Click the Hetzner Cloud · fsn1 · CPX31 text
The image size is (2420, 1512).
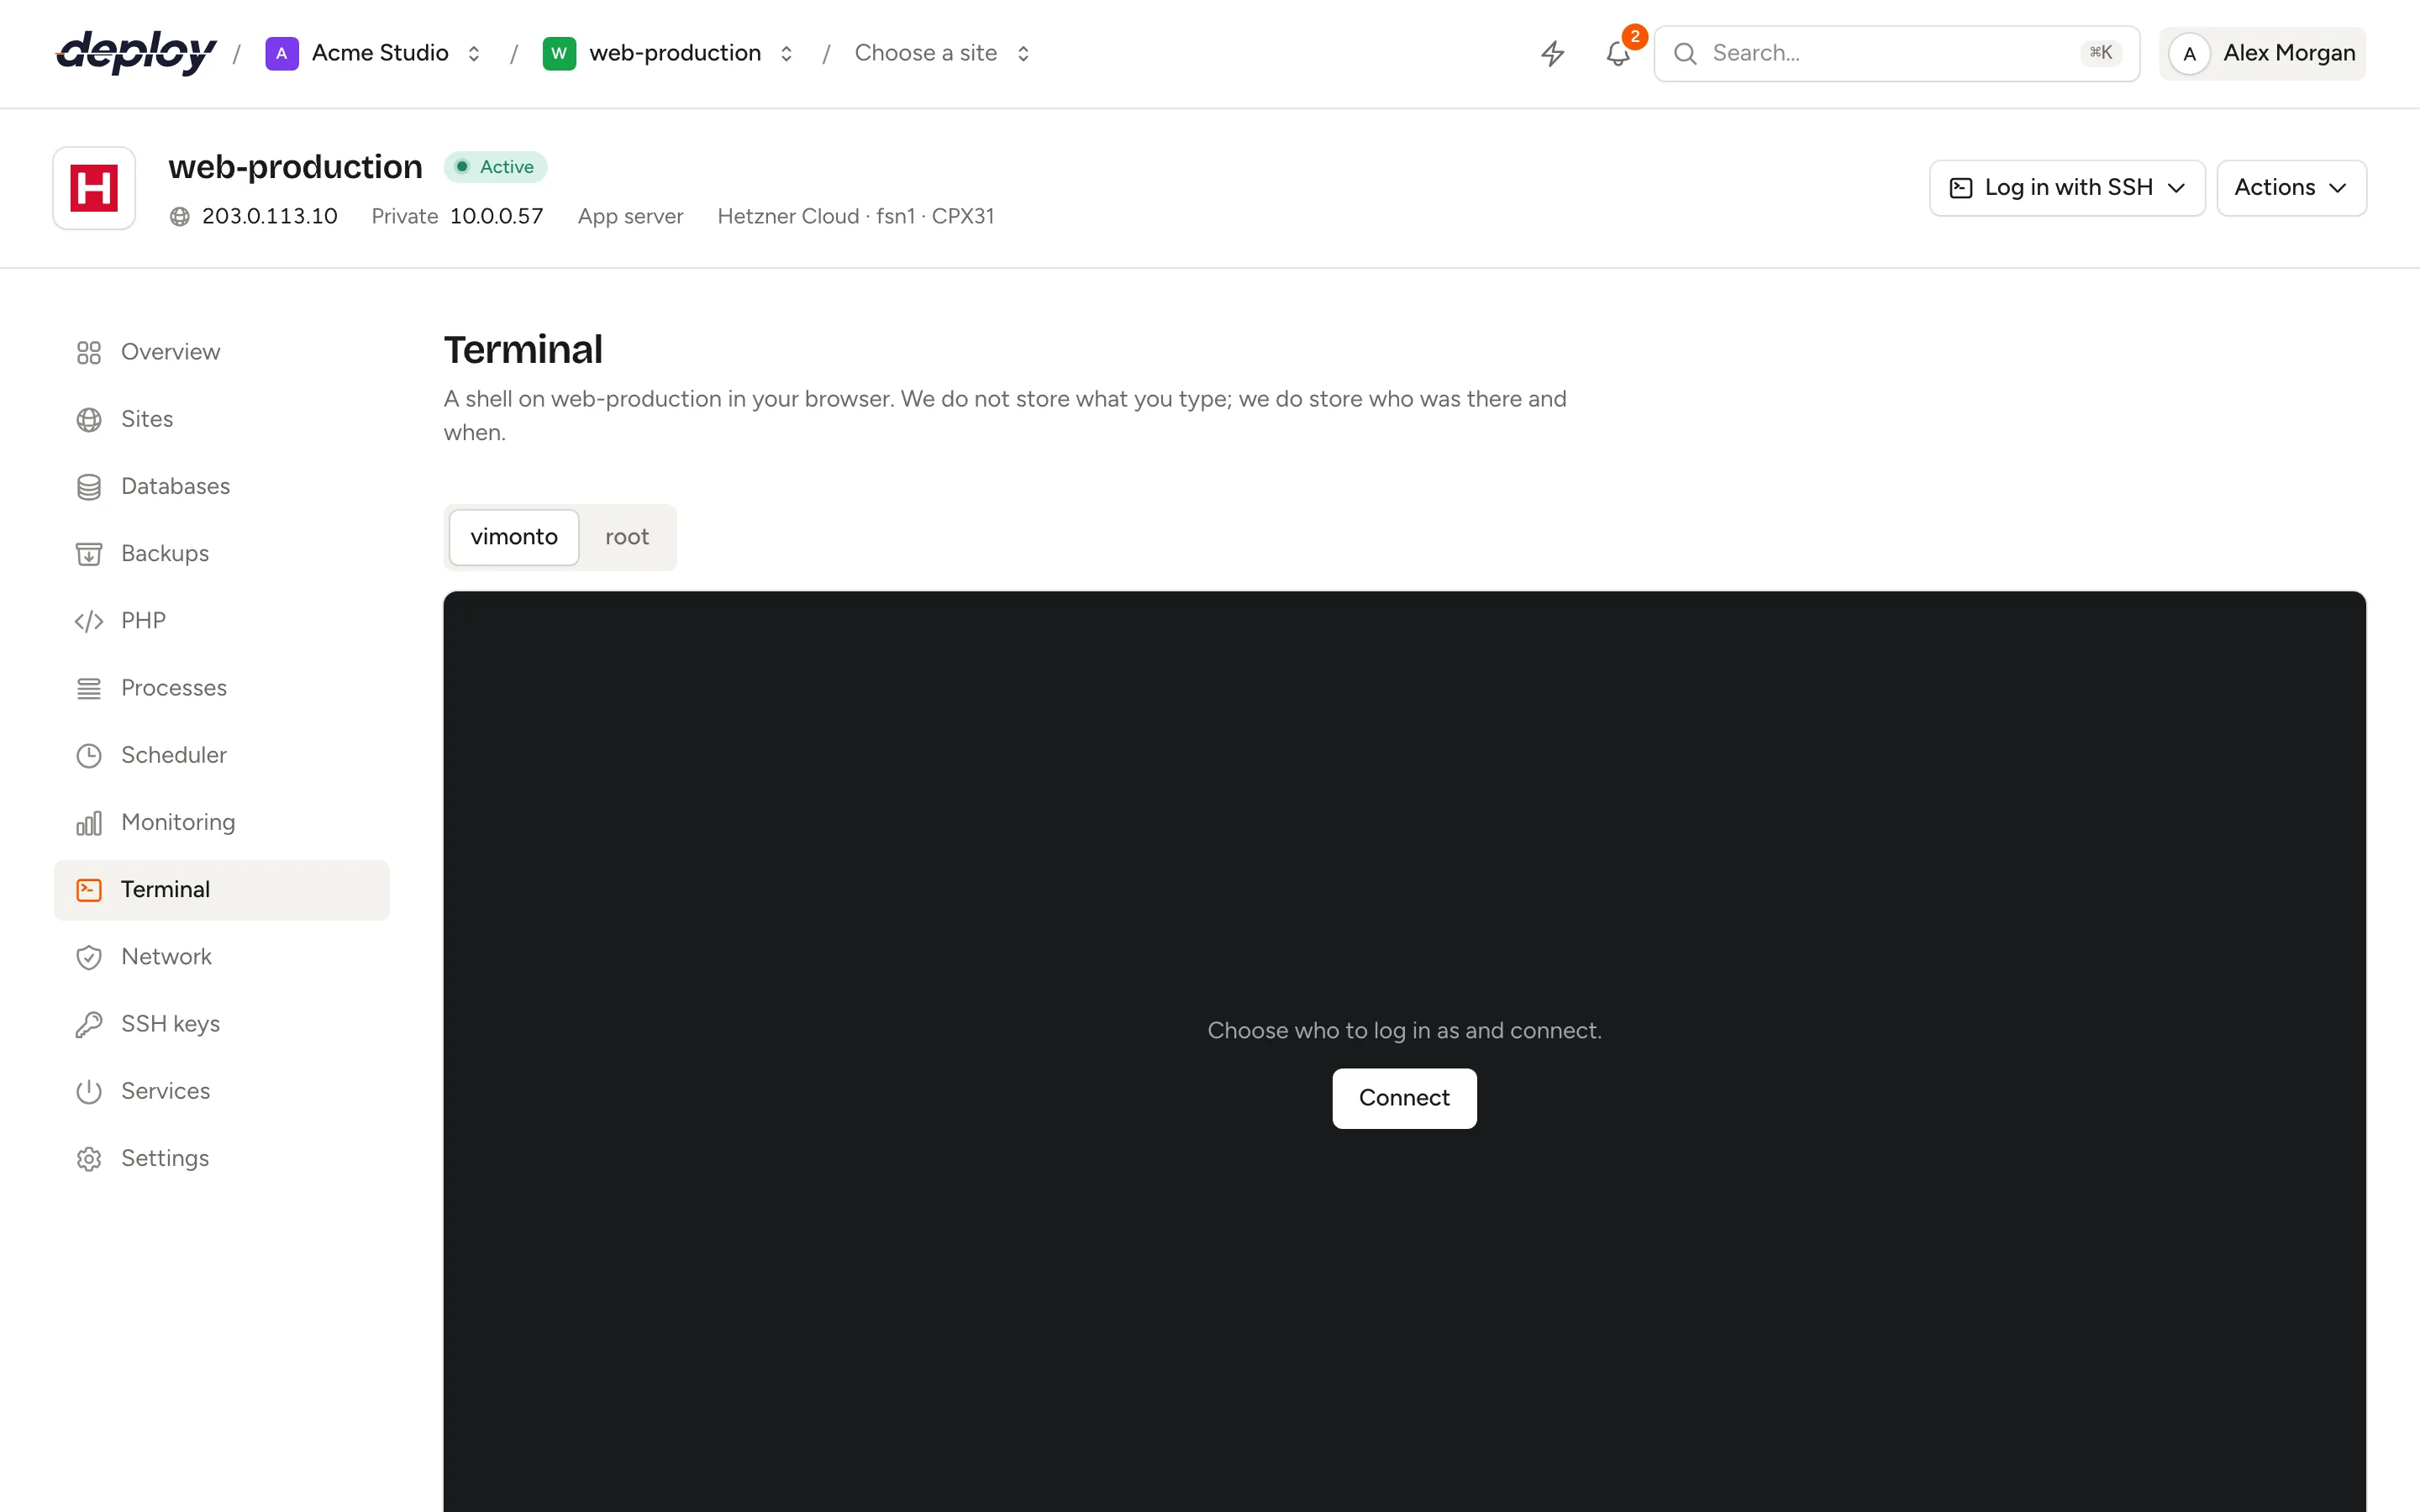coord(856,216)
